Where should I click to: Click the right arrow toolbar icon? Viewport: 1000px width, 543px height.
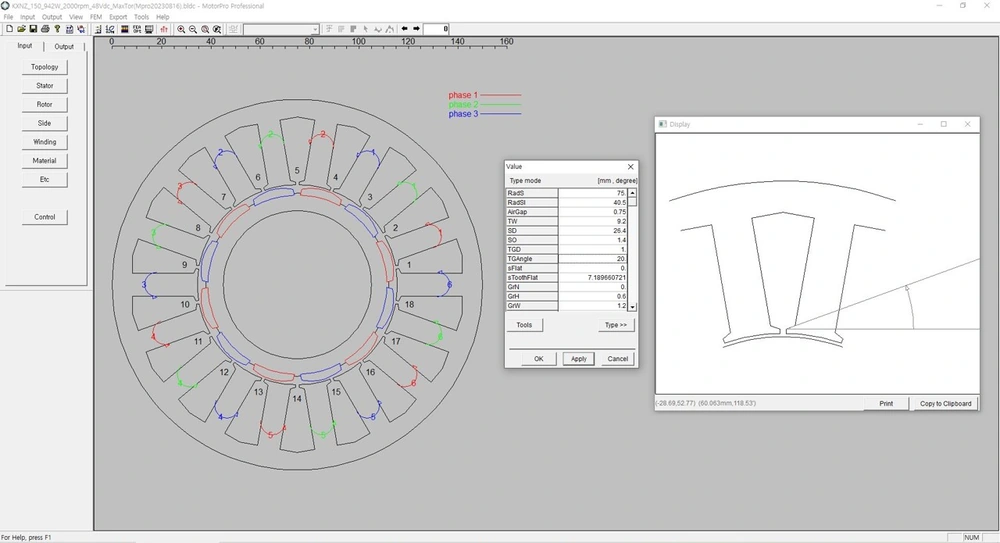tap(416, 29)
